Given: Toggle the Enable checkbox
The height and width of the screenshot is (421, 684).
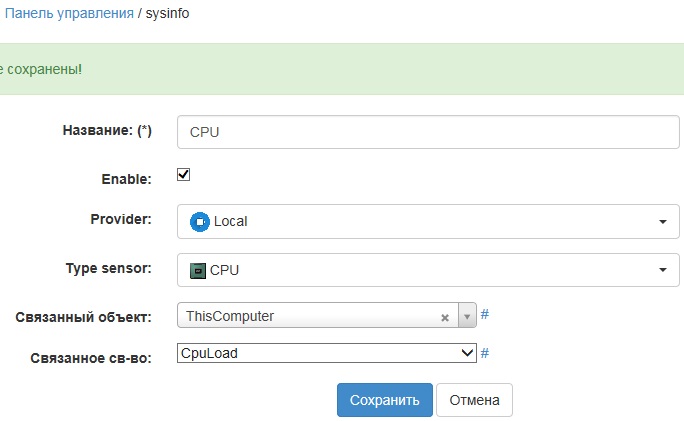Looking at the screenshot, I should [183, 175].
